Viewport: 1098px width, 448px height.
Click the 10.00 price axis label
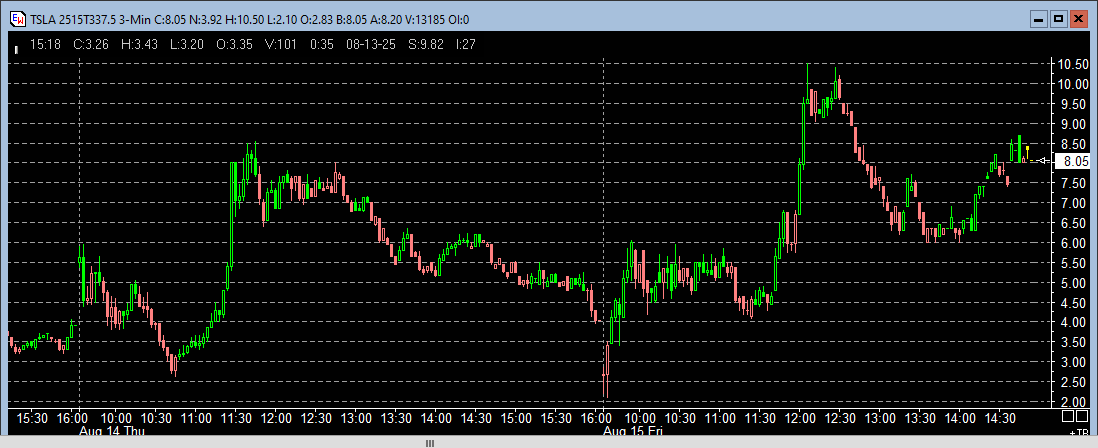point(1073,85)
